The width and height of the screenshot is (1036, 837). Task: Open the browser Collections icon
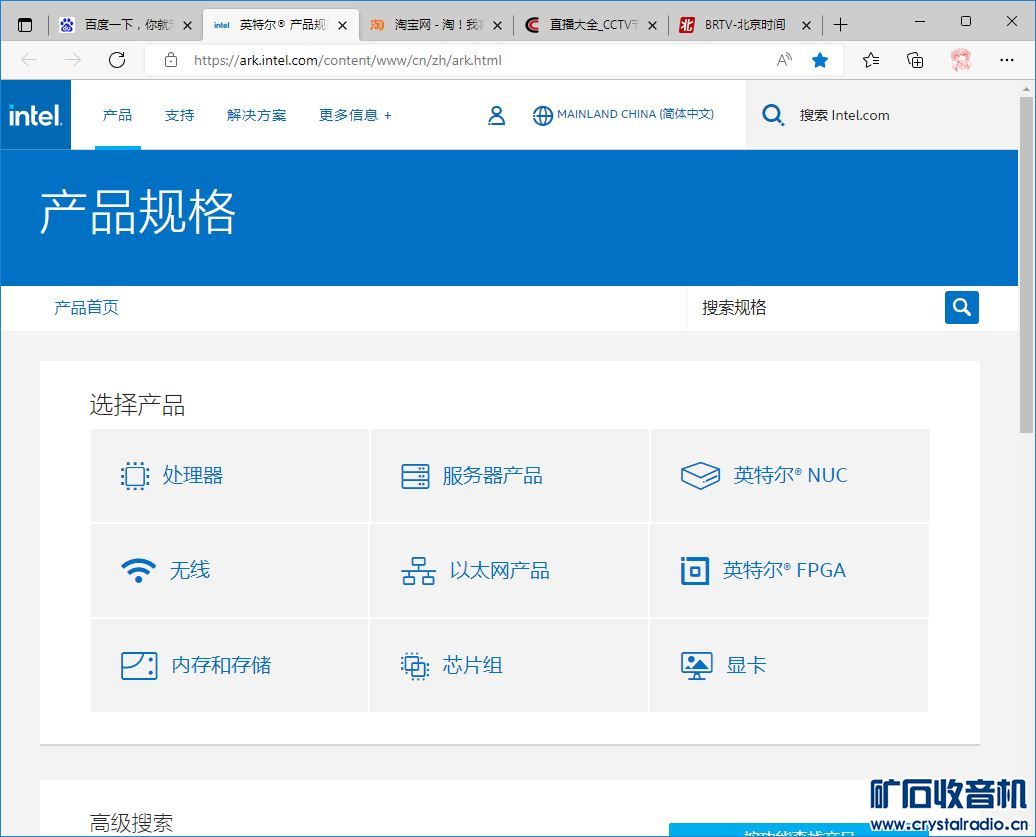point(915,60)
